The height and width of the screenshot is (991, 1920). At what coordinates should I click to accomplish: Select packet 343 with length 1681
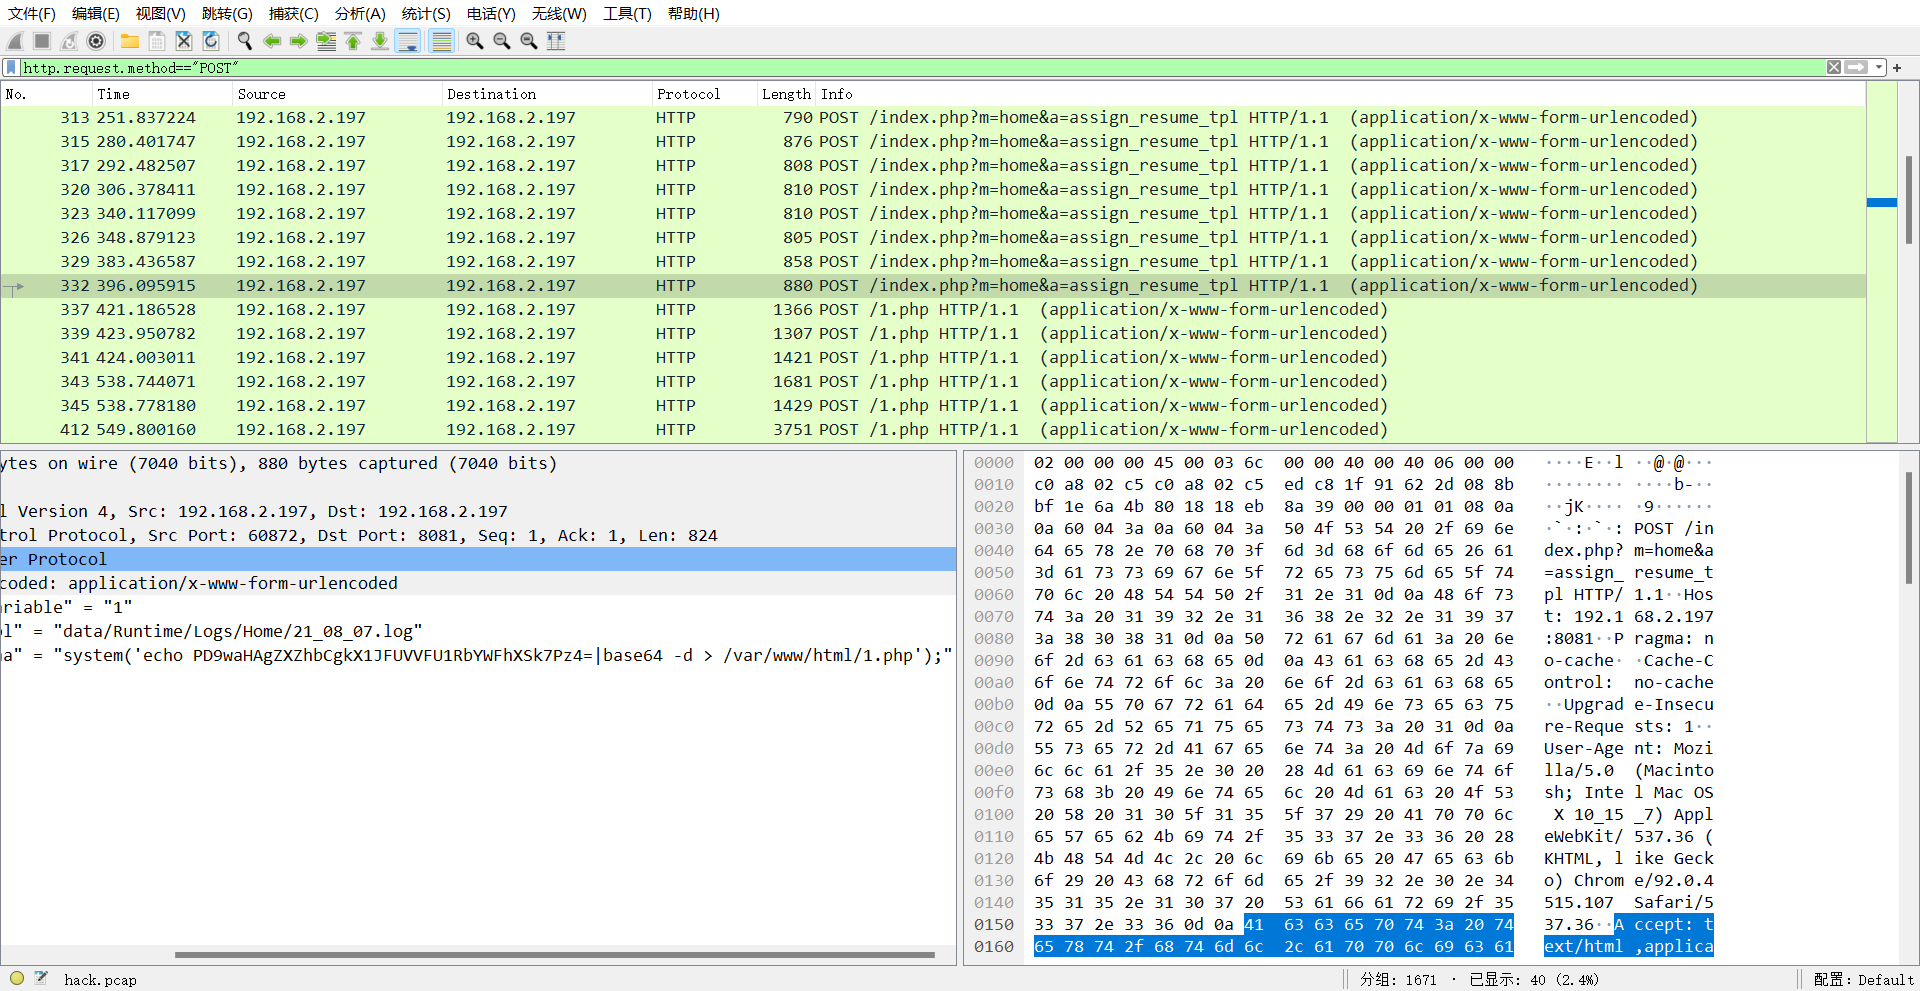(x=933, y=381)
